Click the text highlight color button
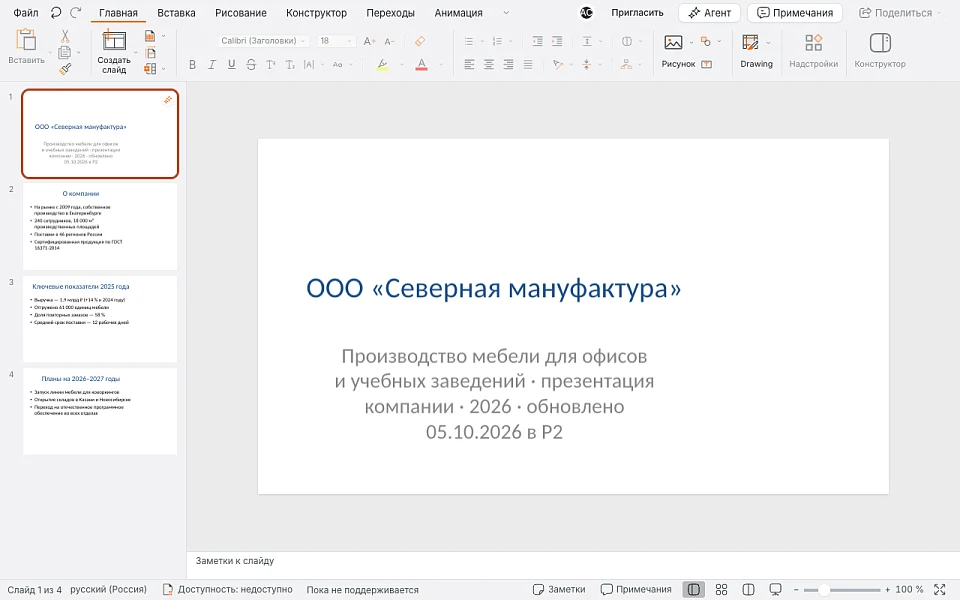This screenshot has height=600, width=960. tap(383, 64)
